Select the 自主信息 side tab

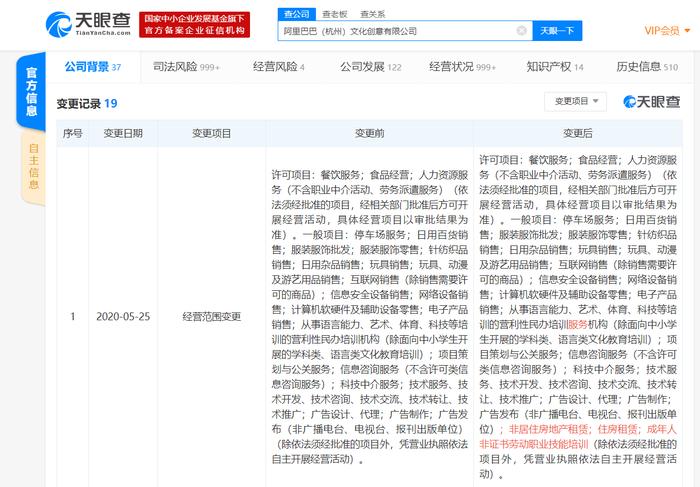point(33,167)
